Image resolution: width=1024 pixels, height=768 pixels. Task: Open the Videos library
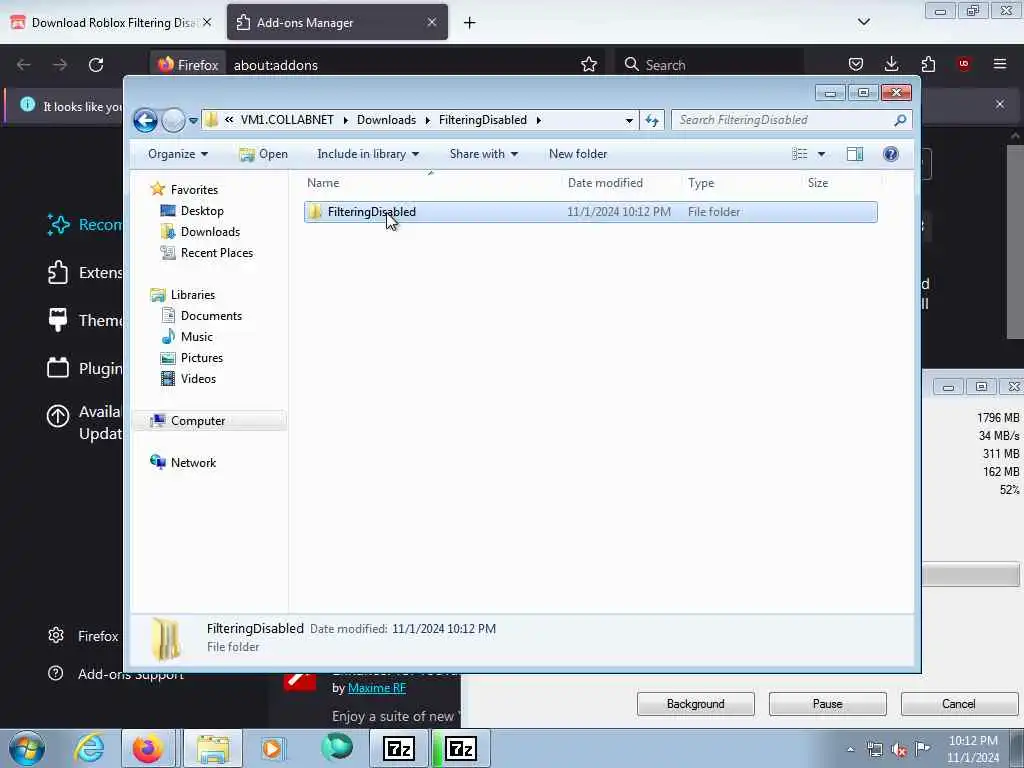point(198,379)
